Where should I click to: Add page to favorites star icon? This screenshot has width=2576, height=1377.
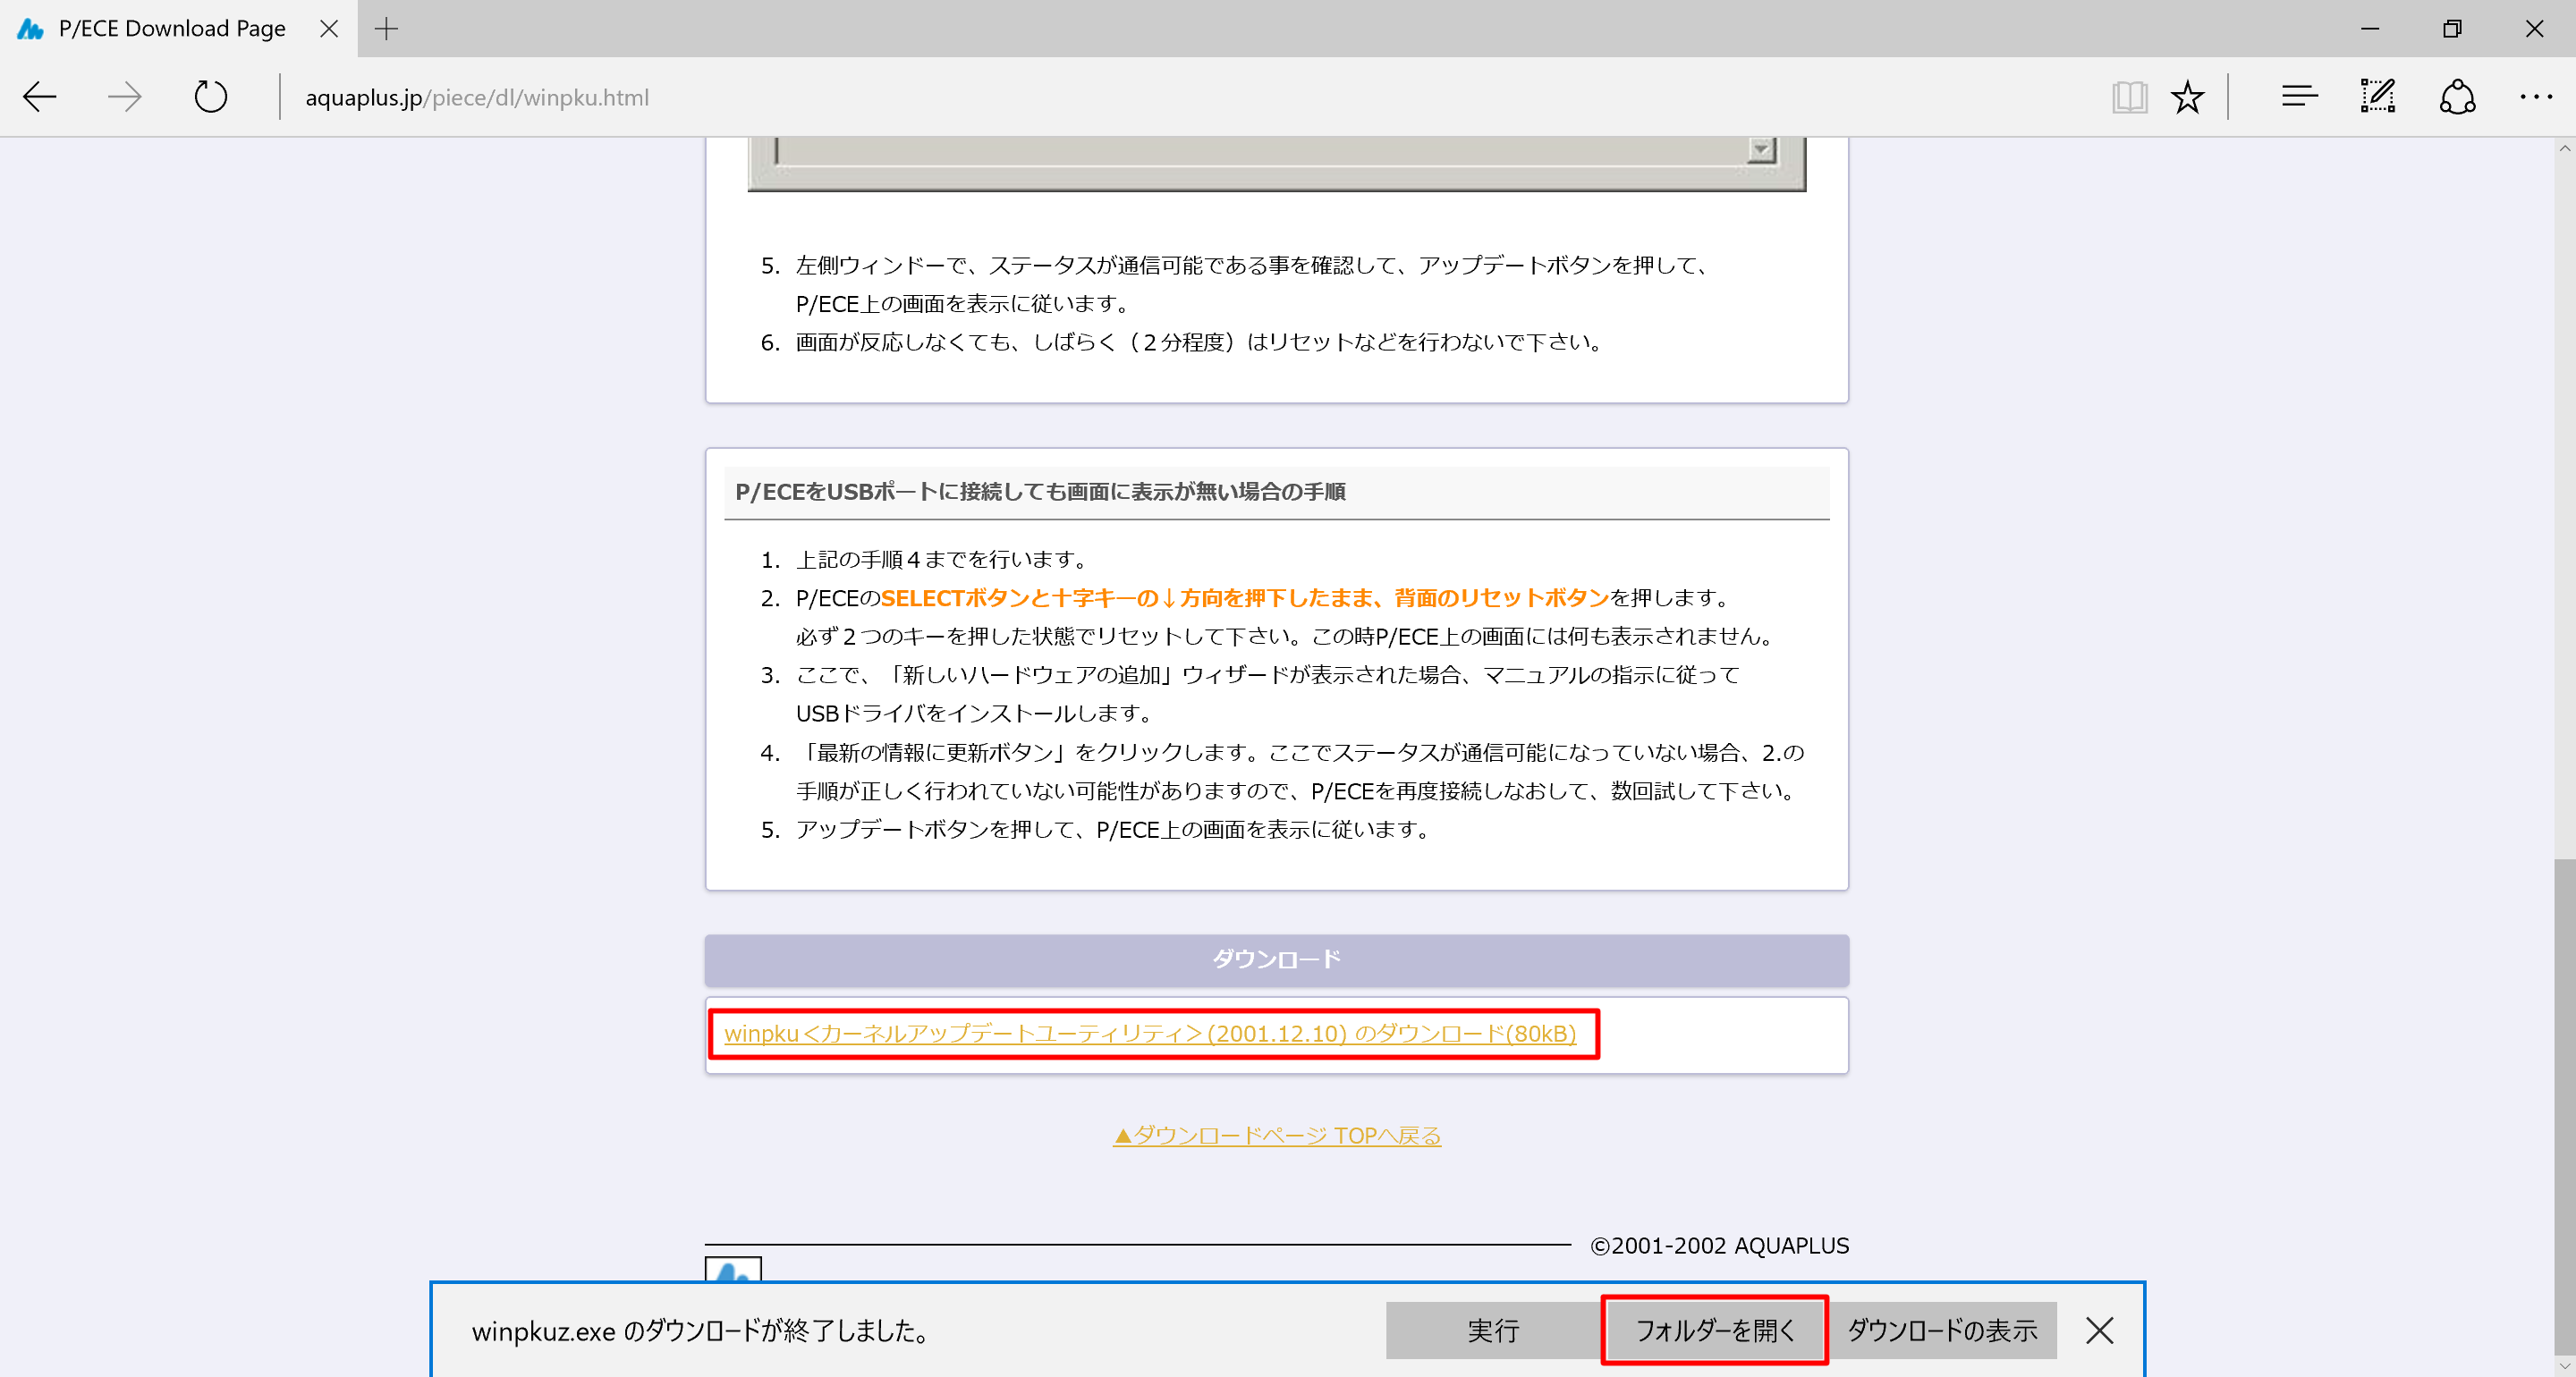(2187, 97)
